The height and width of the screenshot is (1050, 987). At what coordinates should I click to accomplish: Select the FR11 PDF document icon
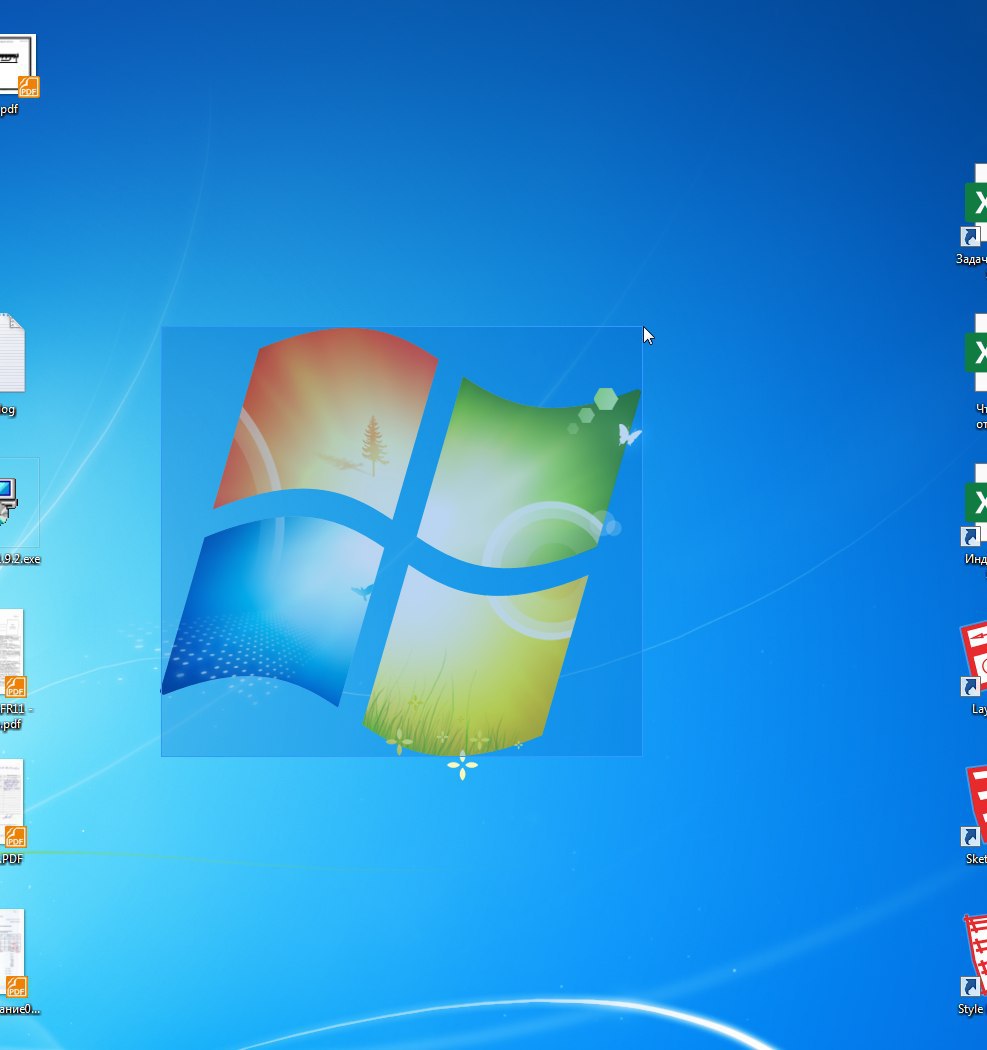[x=13, y=654]
